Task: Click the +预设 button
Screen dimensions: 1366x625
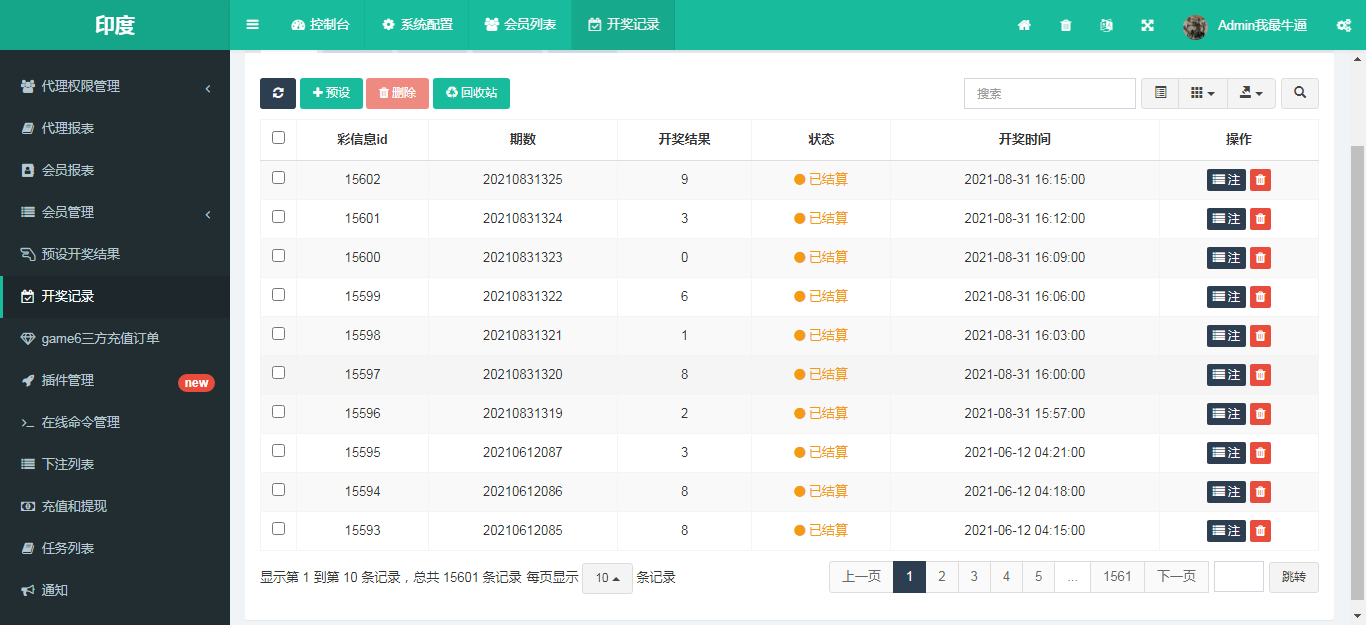Action: click(x=331, y=93)
